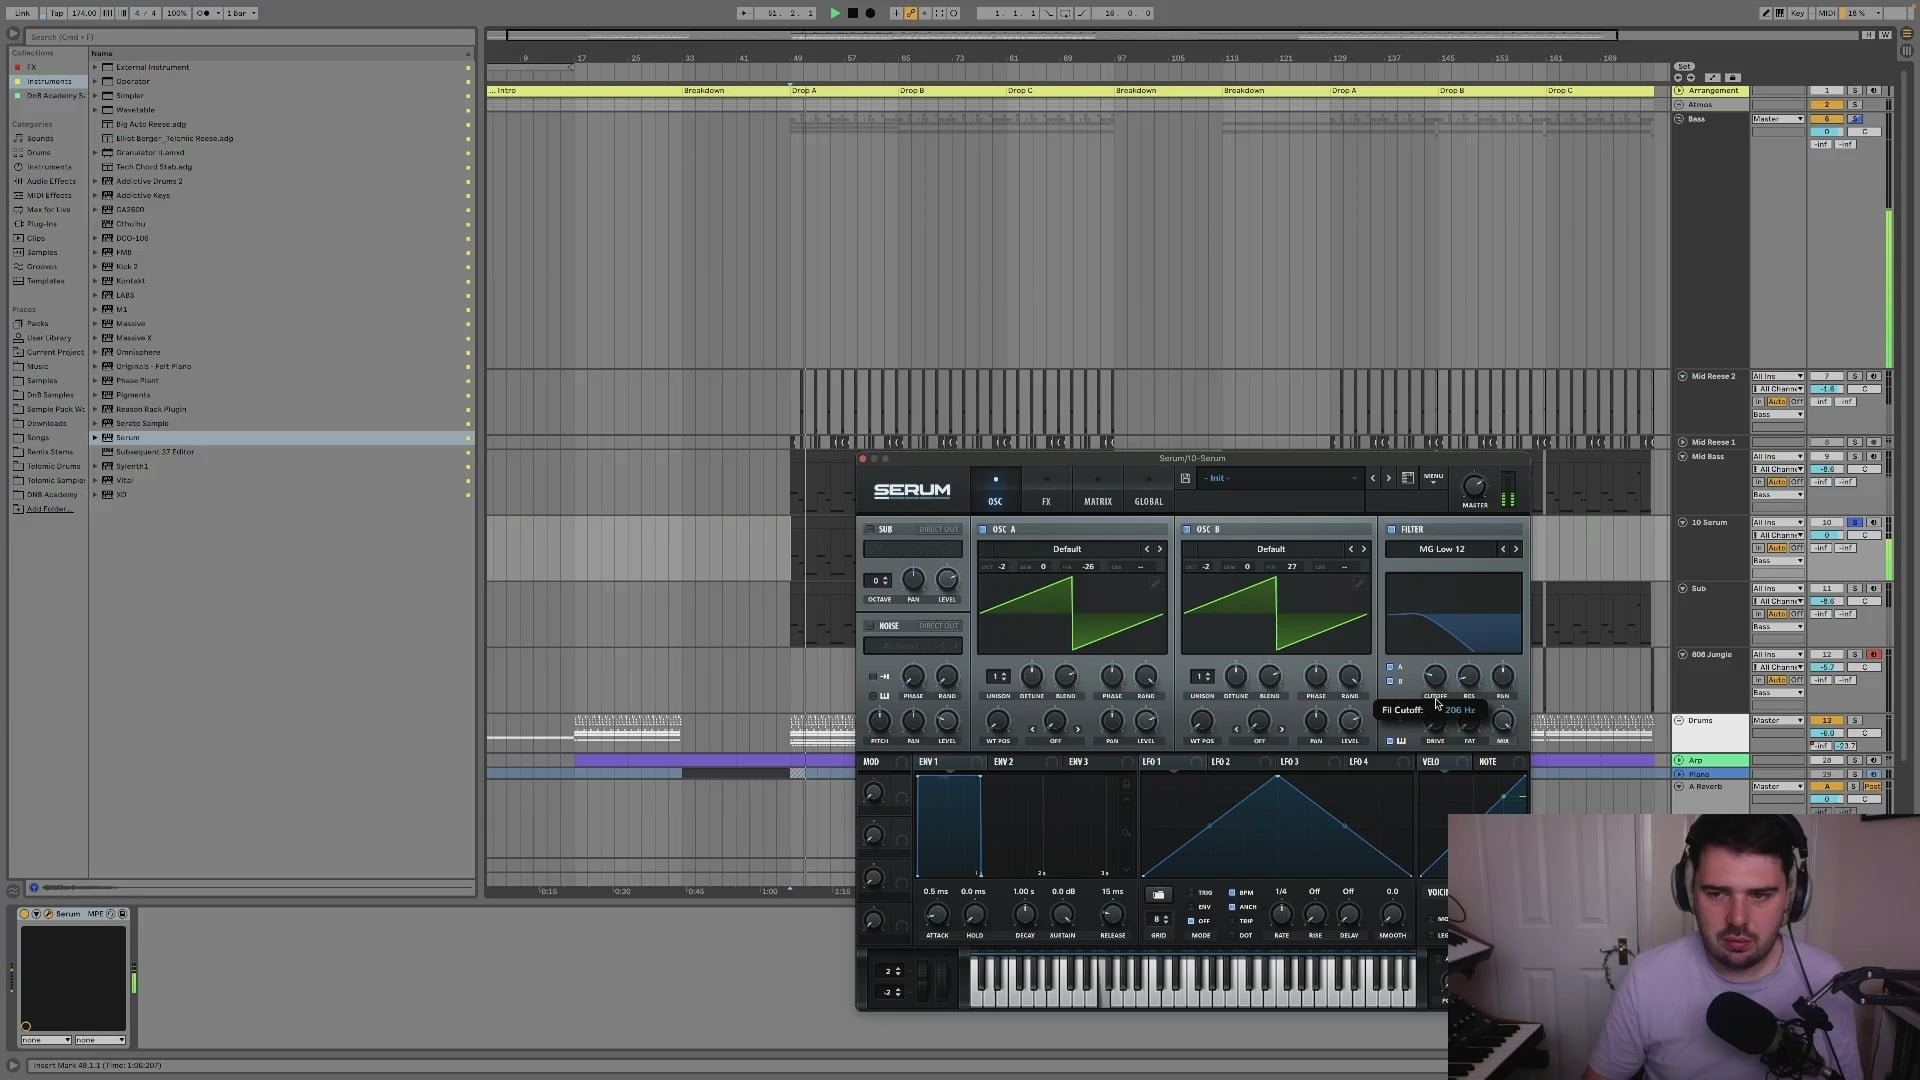Screen dimensions: 1920x1080
Task: Click the browser search field
Action: (250, 37)
